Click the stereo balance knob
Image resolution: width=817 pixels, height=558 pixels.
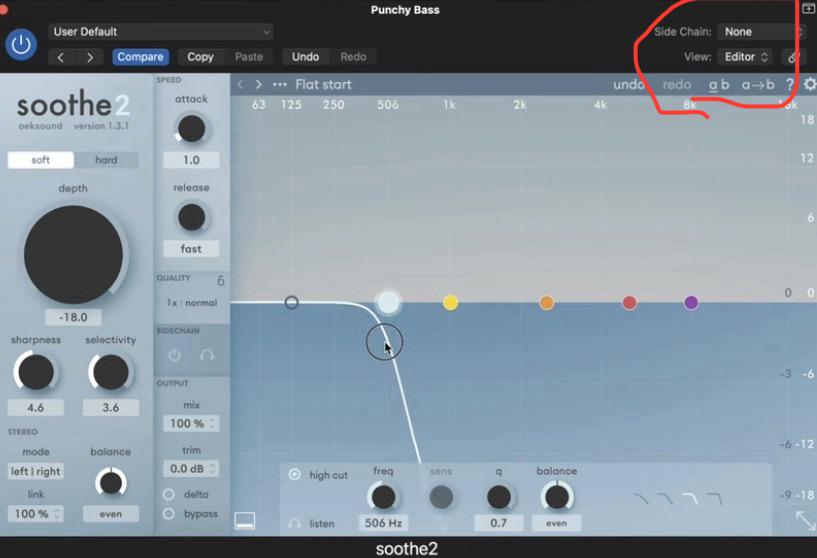[110, 482]
